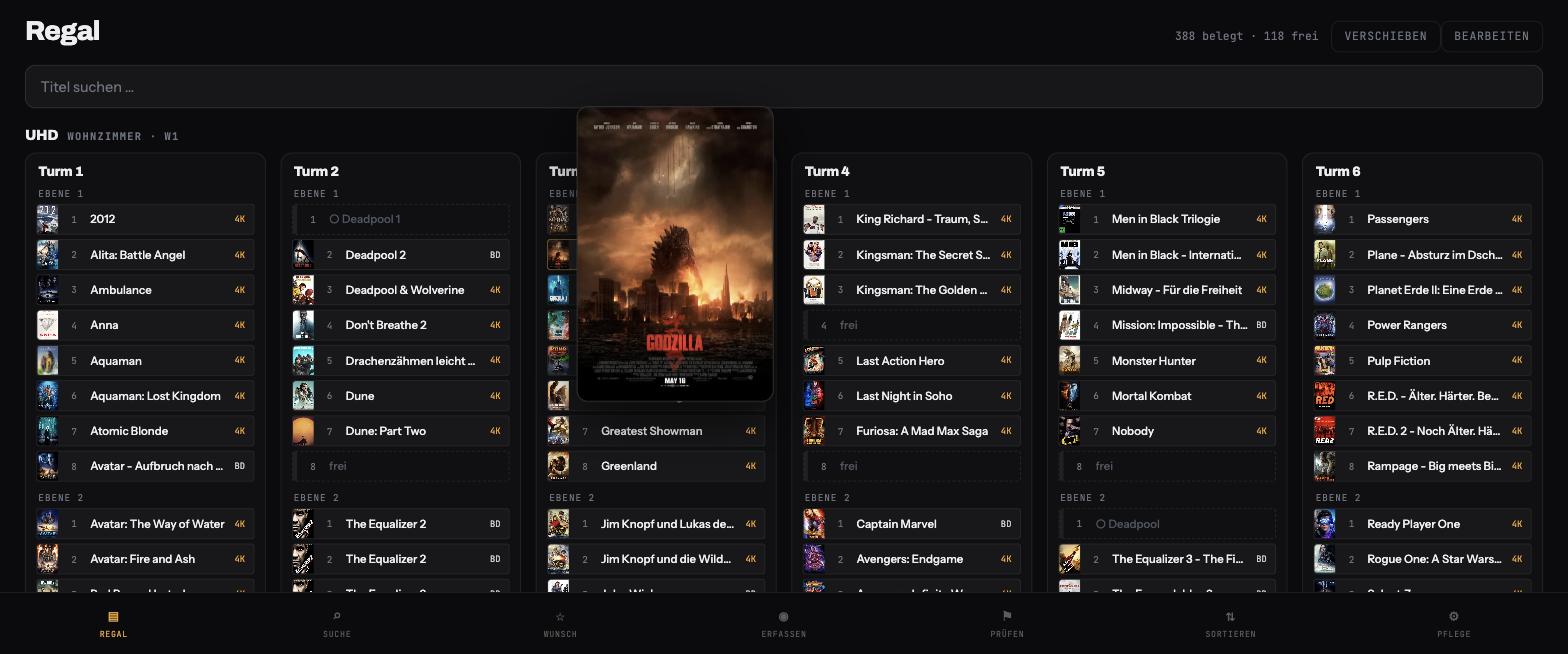The height and width of the screenshot is (654, 1568).
Task: Open Kingsman: The Golden Circle entry
Action: point(912,290)
